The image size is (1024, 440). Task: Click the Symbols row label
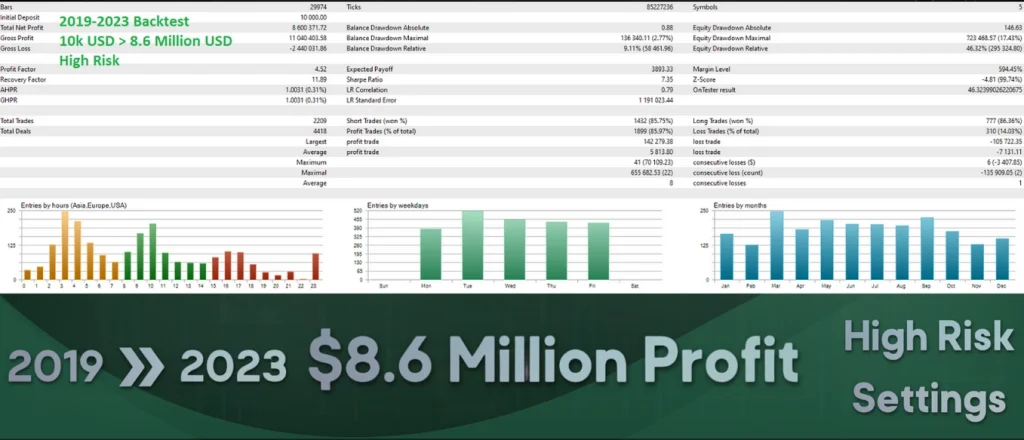(x=704, y=7)
